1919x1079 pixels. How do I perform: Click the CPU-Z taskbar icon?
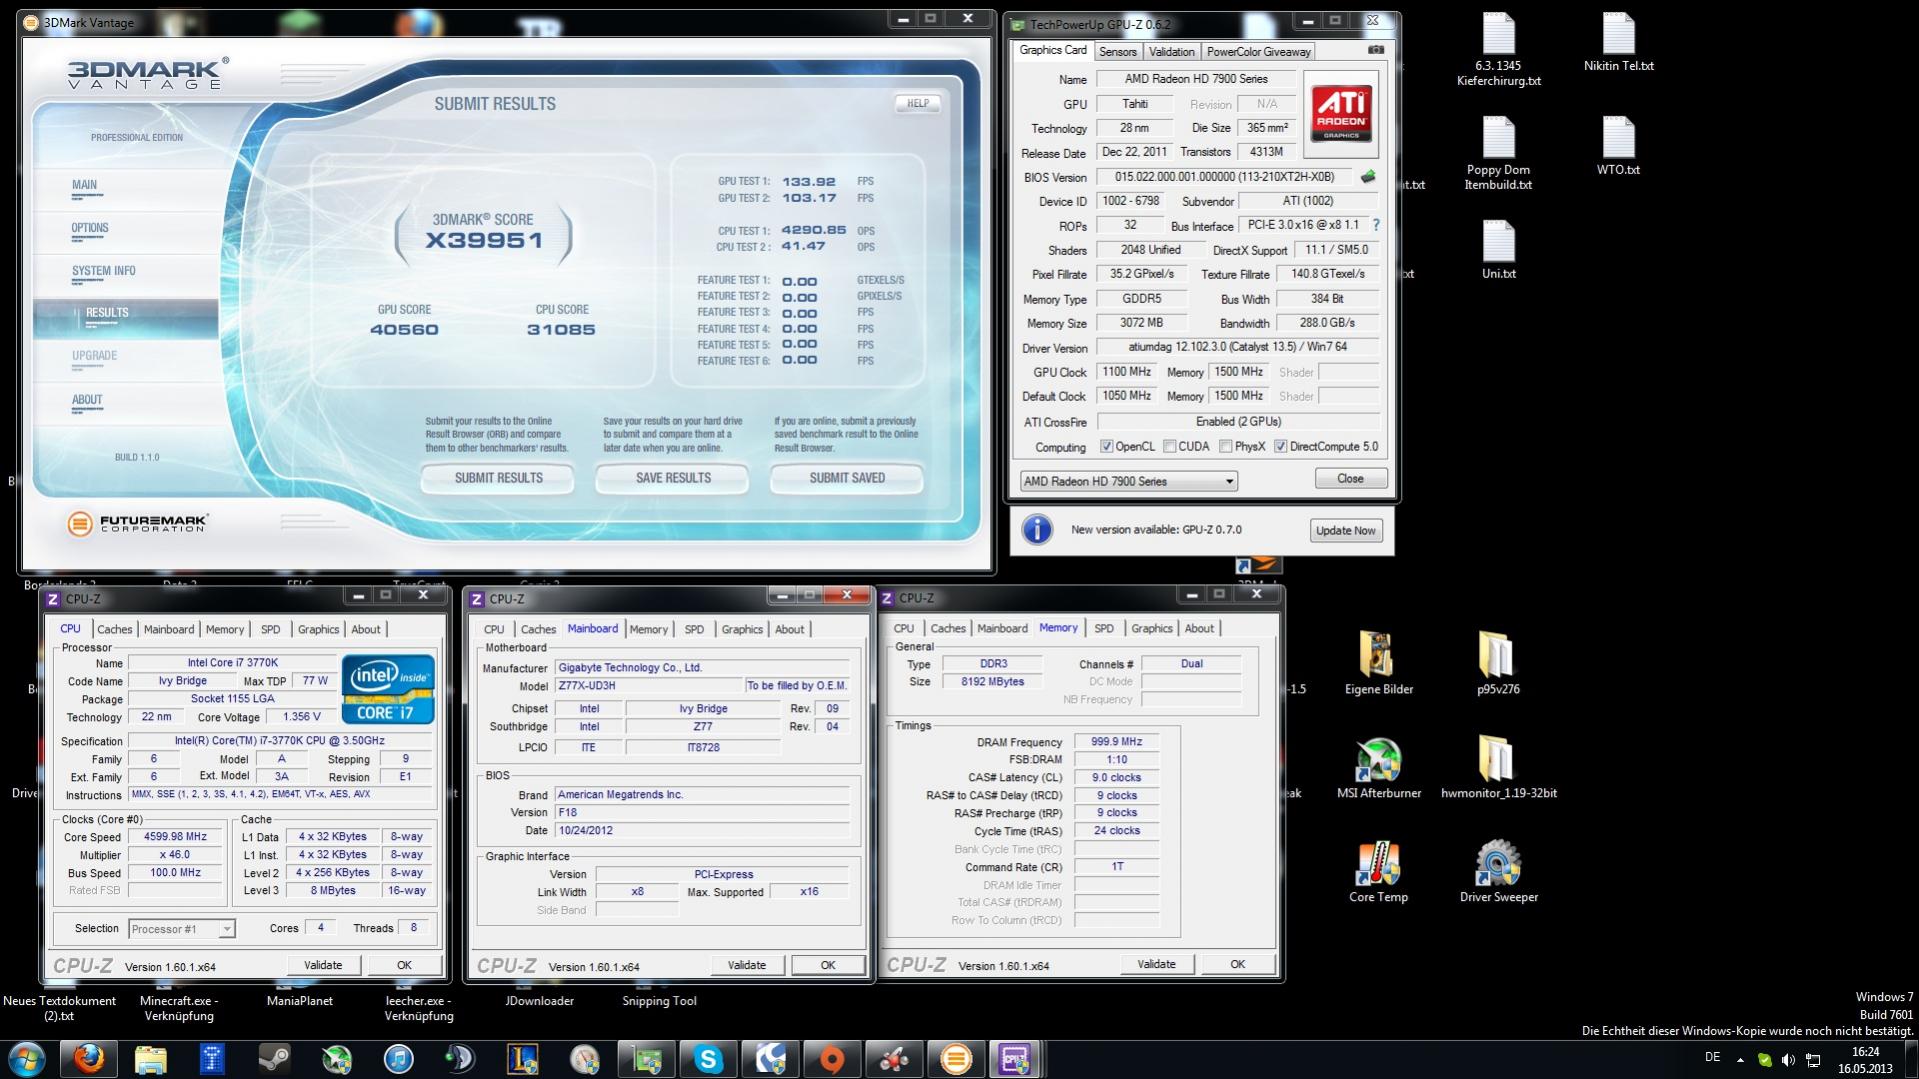point(1017,1059)
